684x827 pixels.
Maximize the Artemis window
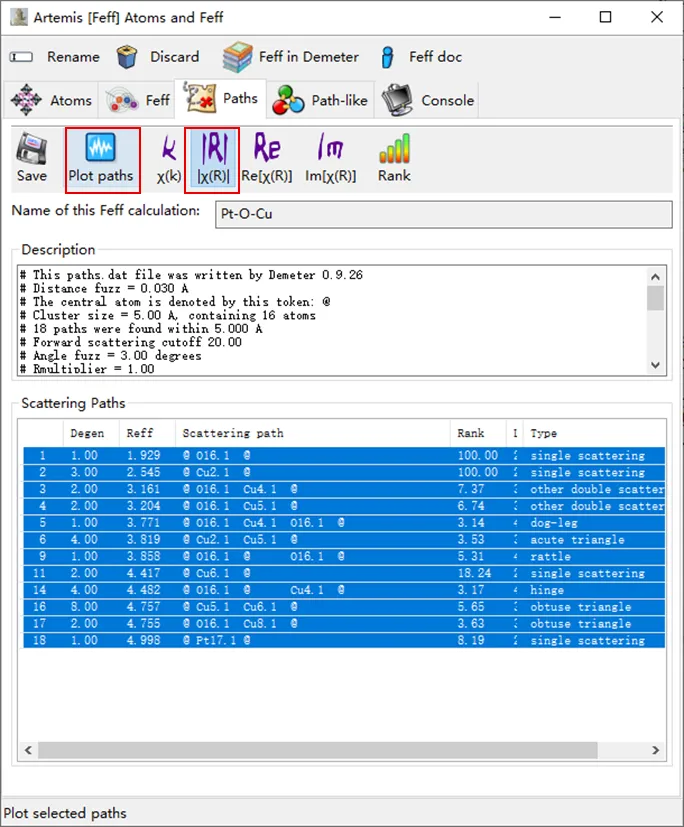tap(605, 17)
